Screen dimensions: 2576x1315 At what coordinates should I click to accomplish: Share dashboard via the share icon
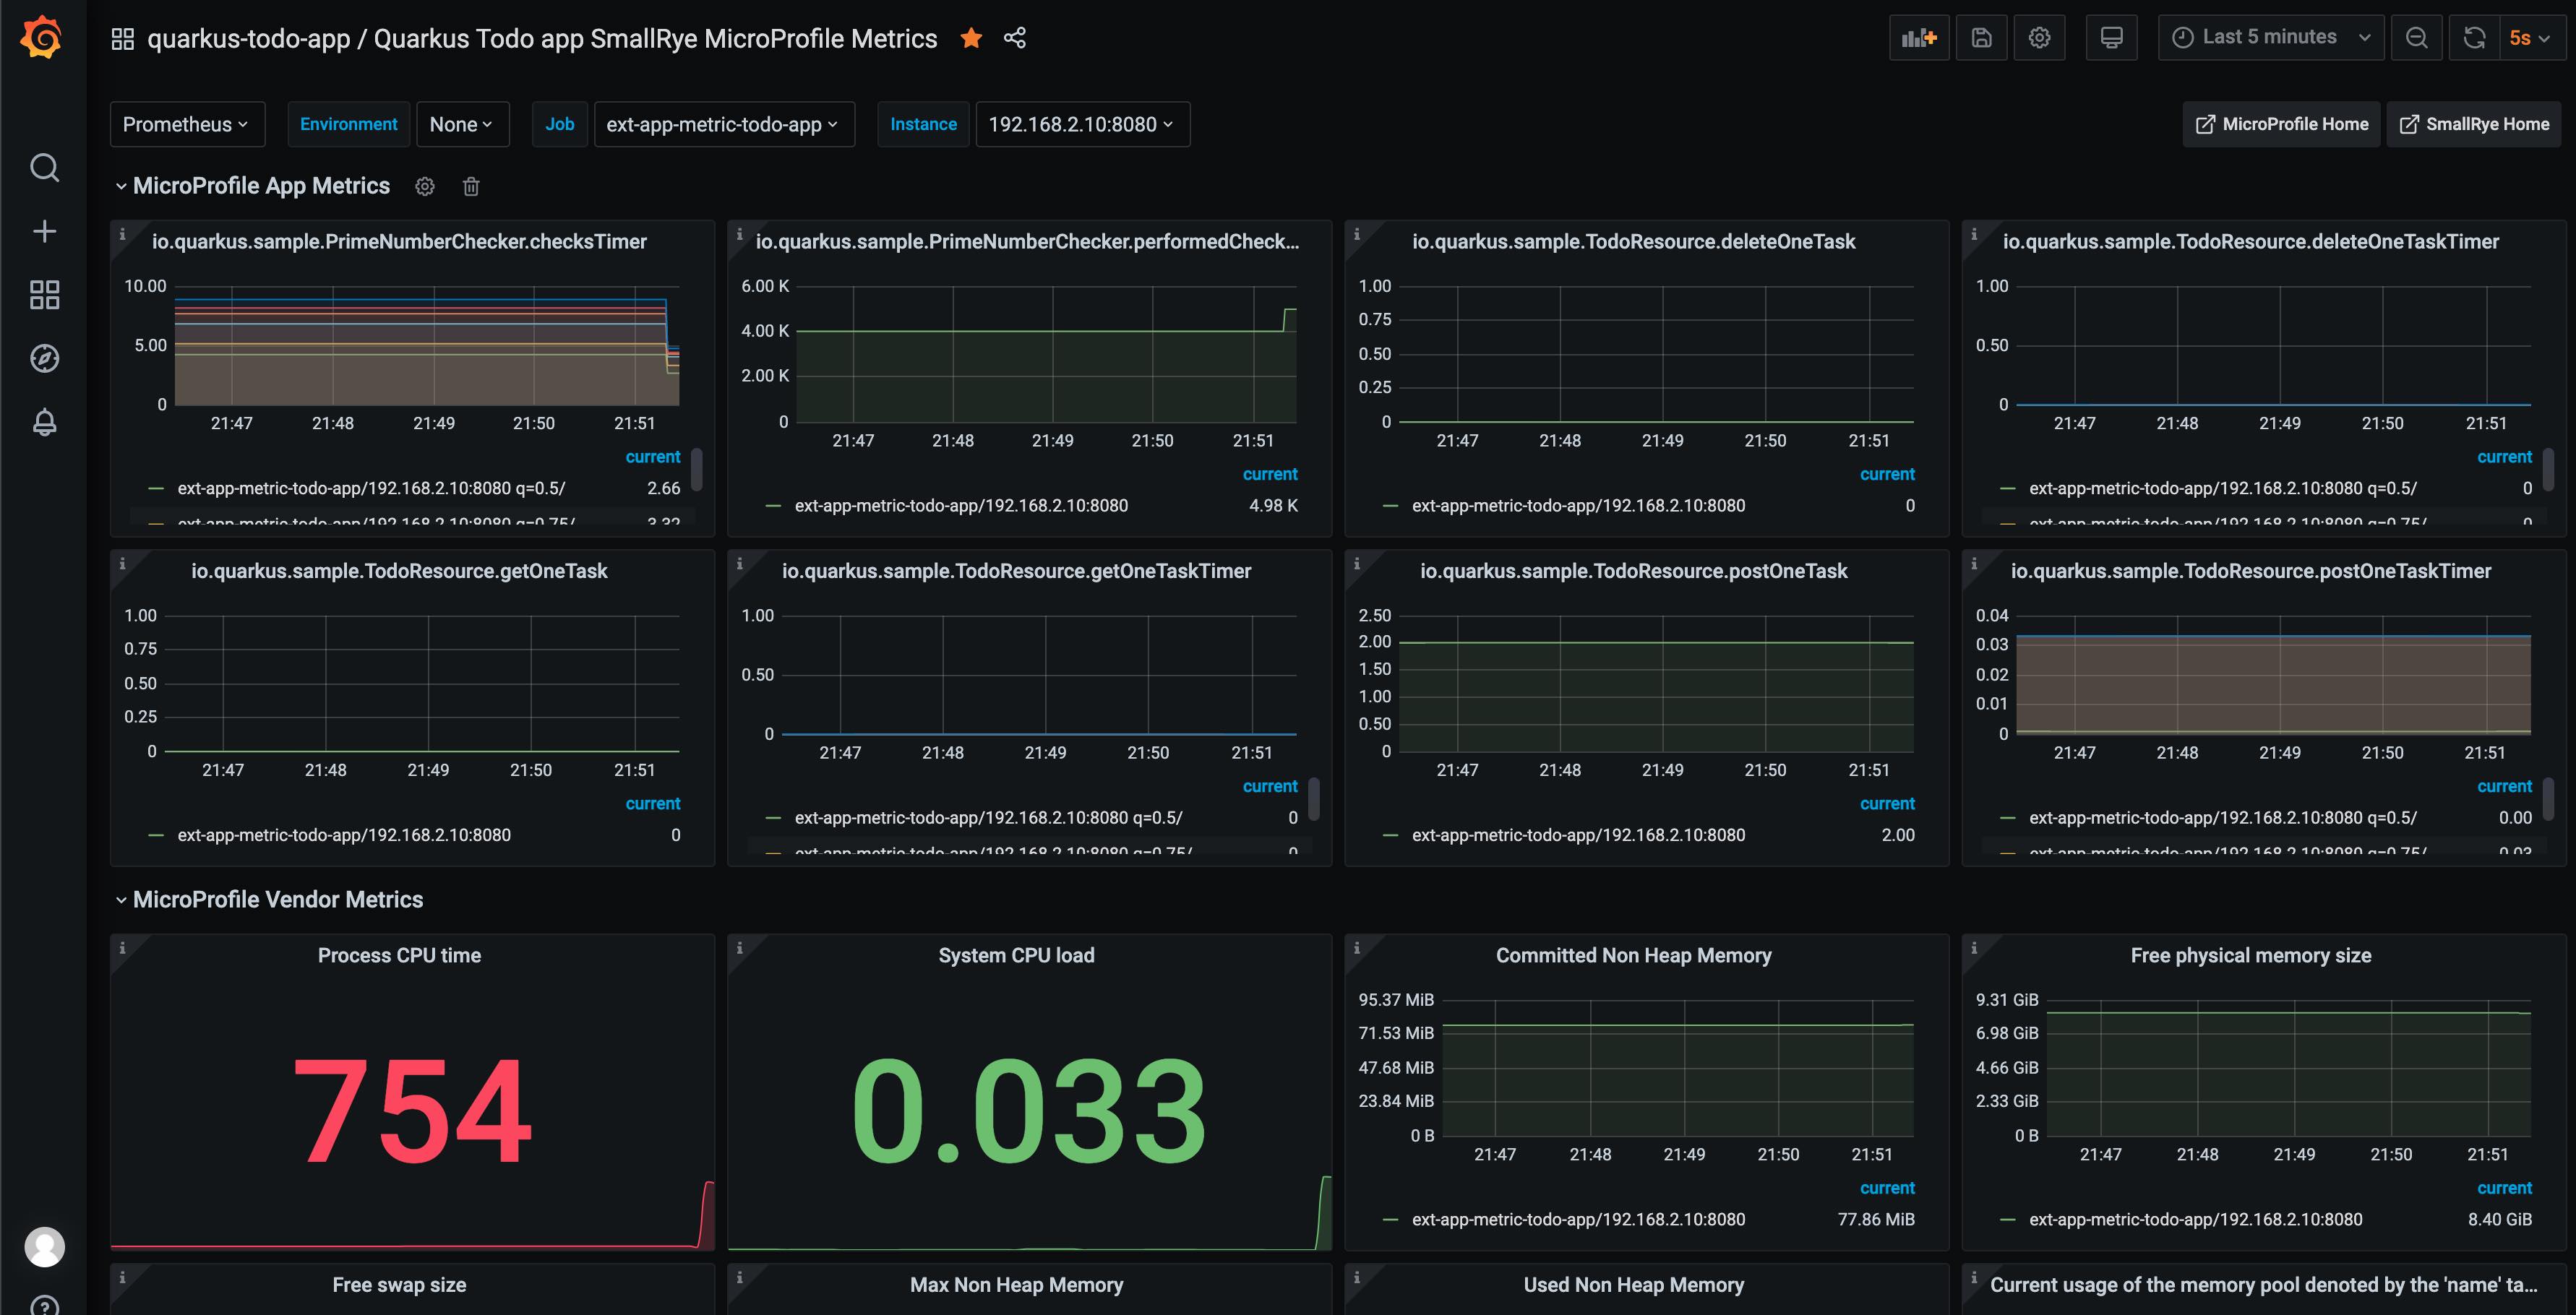tap(1015, 38)
